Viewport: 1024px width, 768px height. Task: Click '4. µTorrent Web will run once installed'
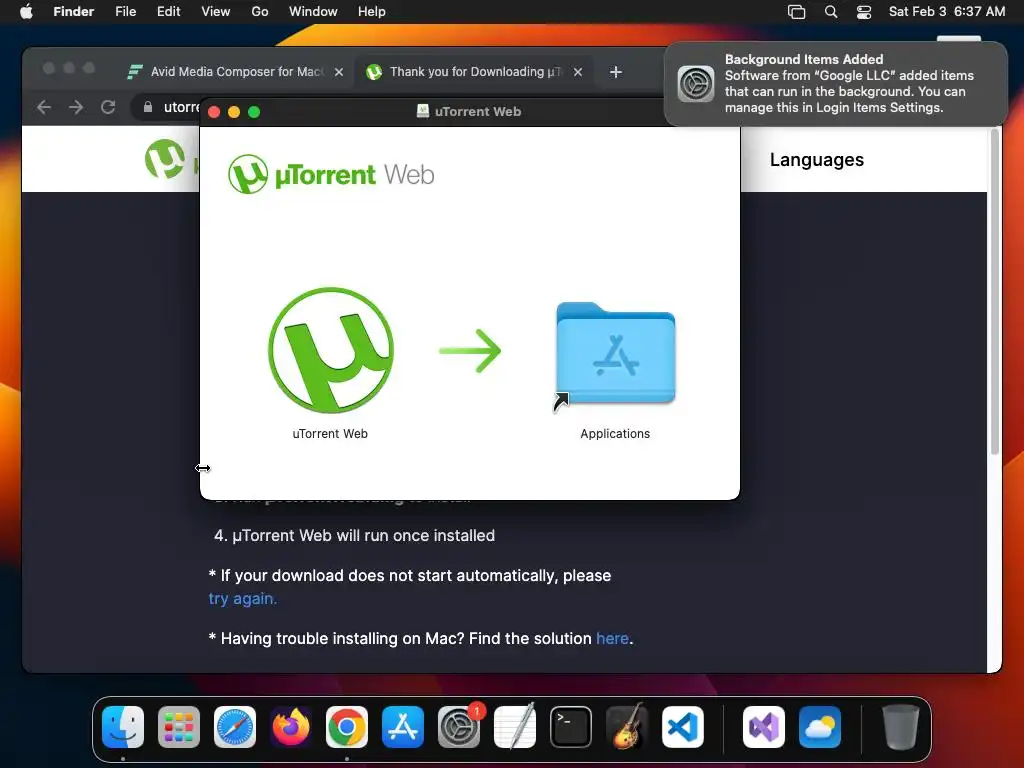point(355,536)
